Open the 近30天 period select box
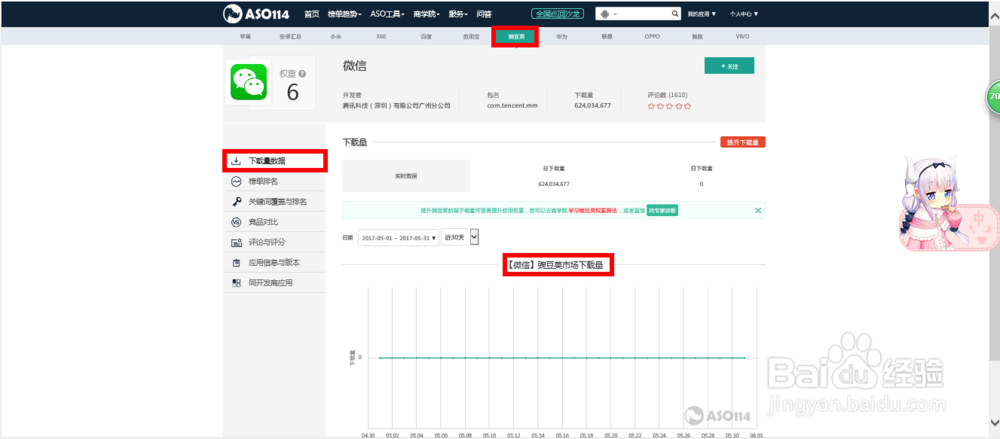 (460, 237)
